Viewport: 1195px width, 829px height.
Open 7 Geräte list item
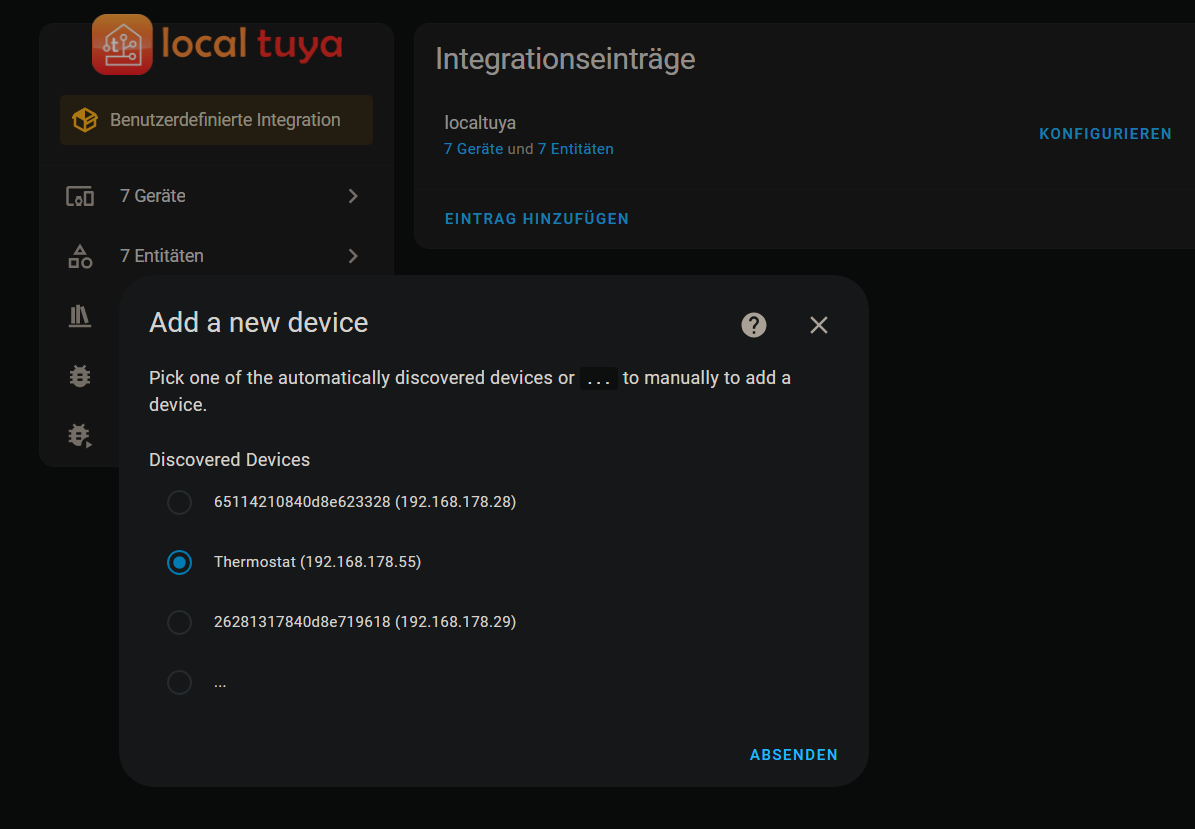tap(216, 196)
